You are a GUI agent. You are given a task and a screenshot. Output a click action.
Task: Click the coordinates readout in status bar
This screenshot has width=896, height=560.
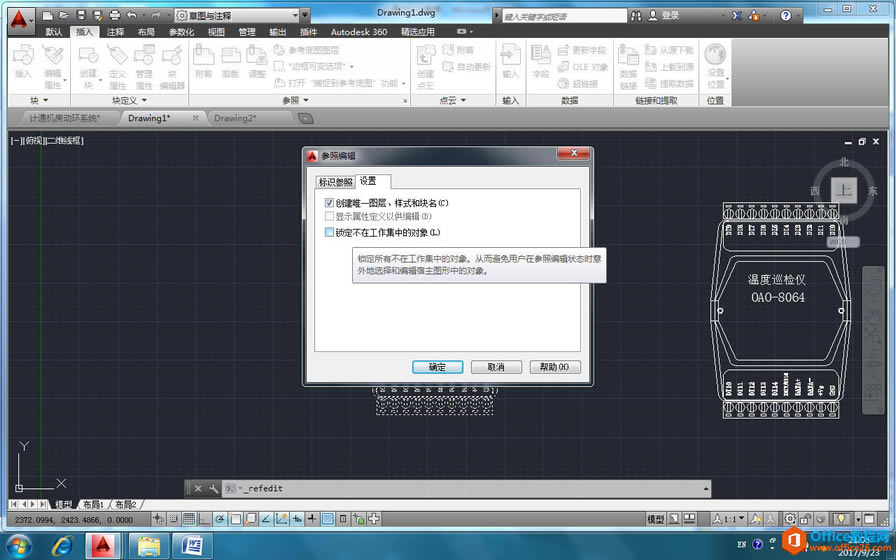pyautogui.click(x=74, y=519)
